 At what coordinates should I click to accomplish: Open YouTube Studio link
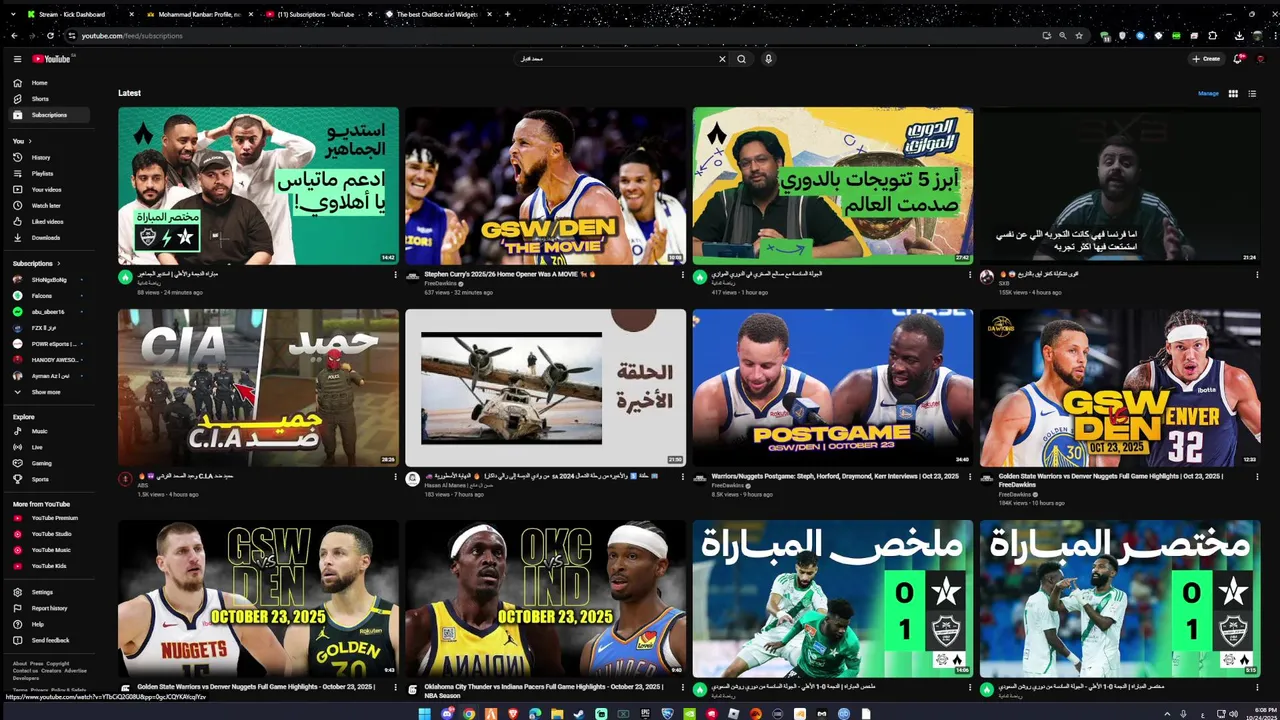pyautogui.click(x=50, y=534)
